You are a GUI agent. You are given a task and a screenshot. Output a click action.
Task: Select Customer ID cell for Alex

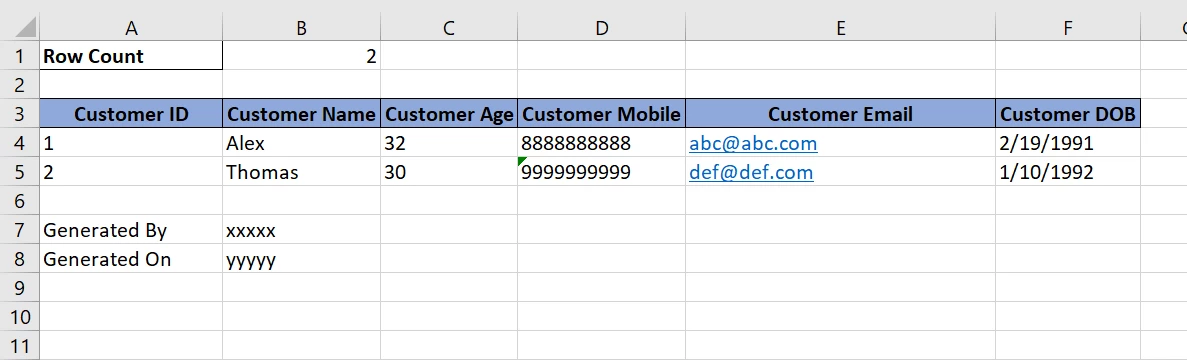(131, 142)
